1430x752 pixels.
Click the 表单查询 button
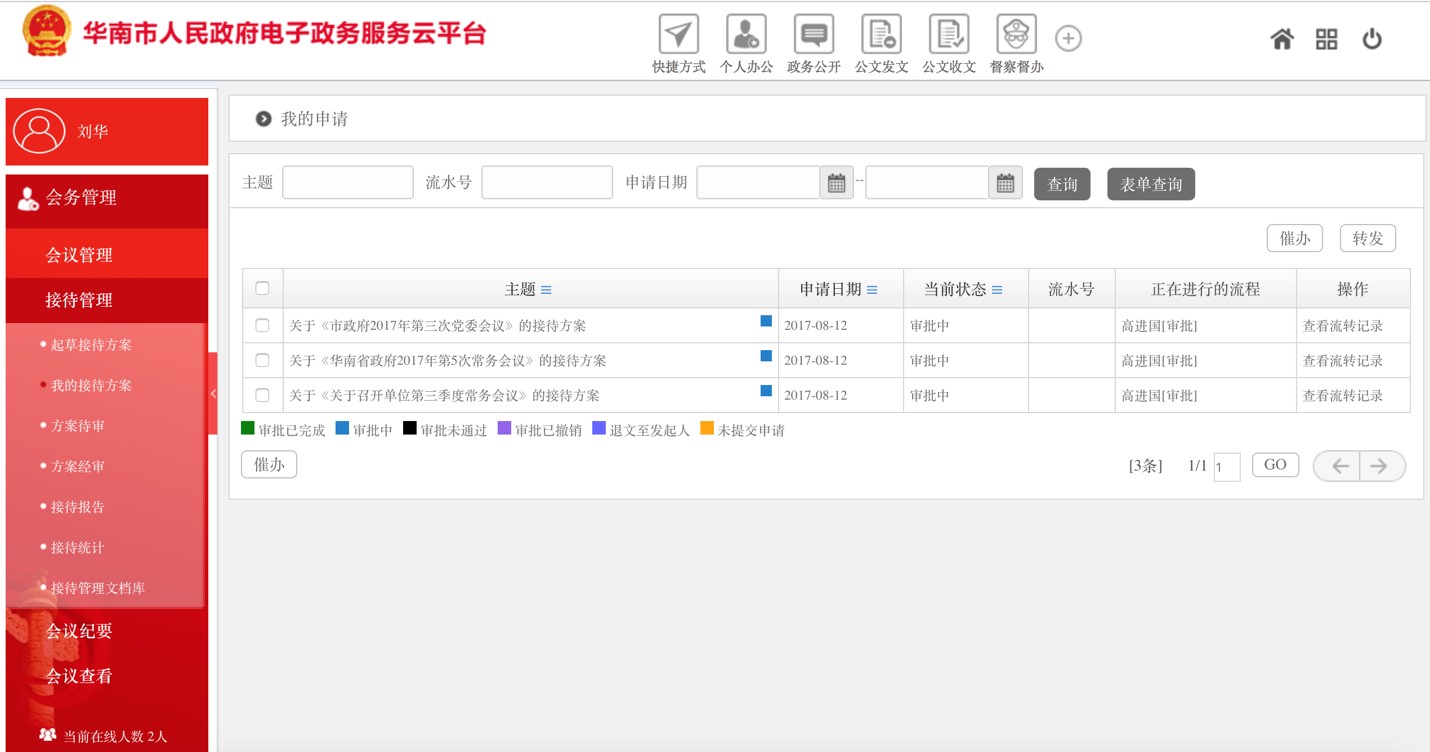click(1150, 184)
